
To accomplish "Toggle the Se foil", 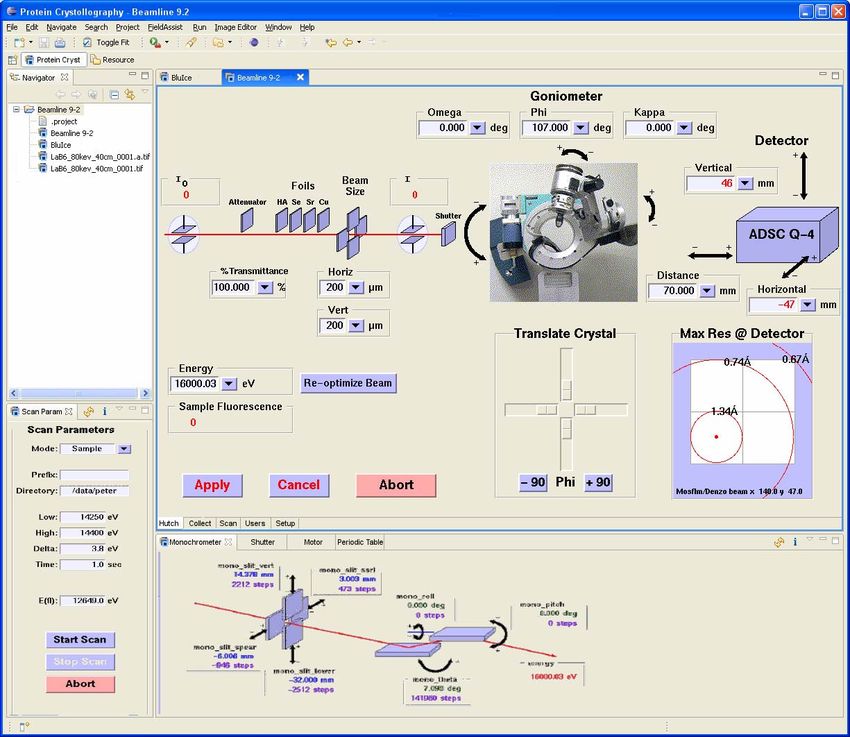I will click(x=295, y=220).
